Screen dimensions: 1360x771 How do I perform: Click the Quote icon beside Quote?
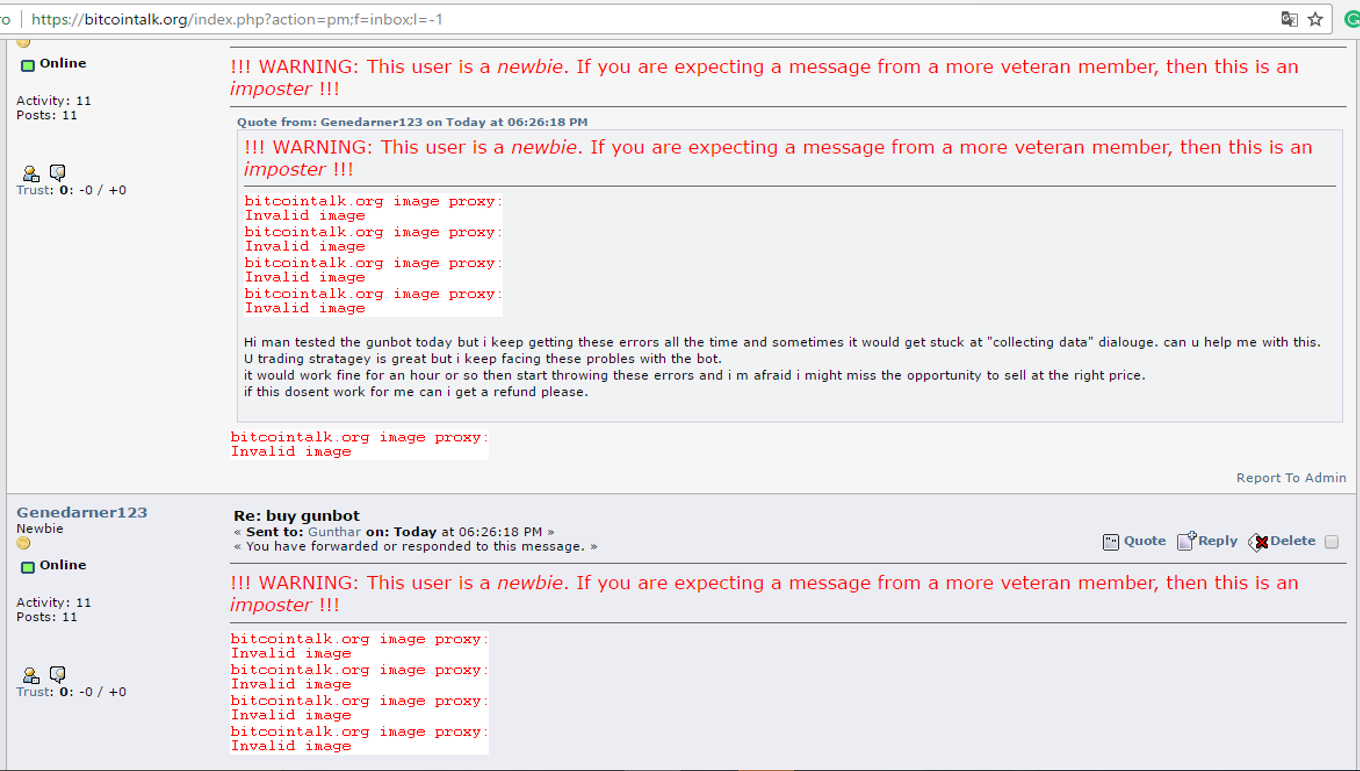click(1110, 542)
